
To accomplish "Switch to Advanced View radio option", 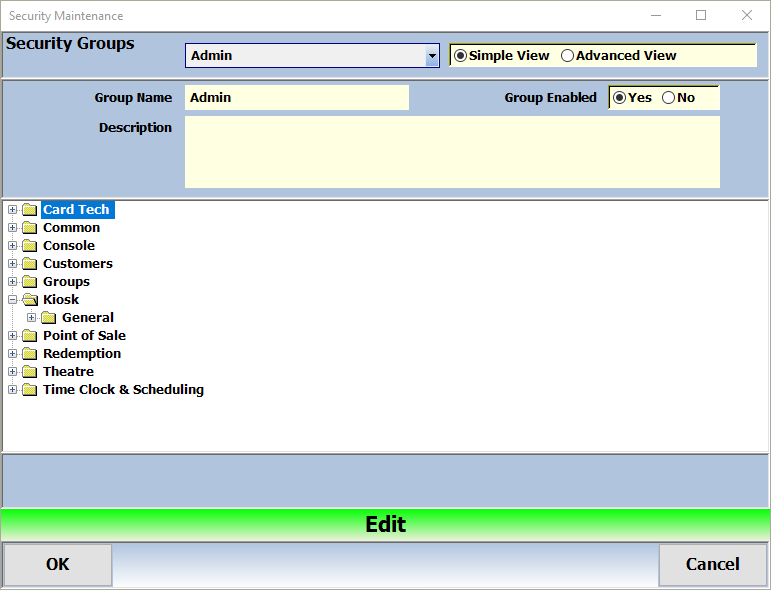I will [568, 56].
